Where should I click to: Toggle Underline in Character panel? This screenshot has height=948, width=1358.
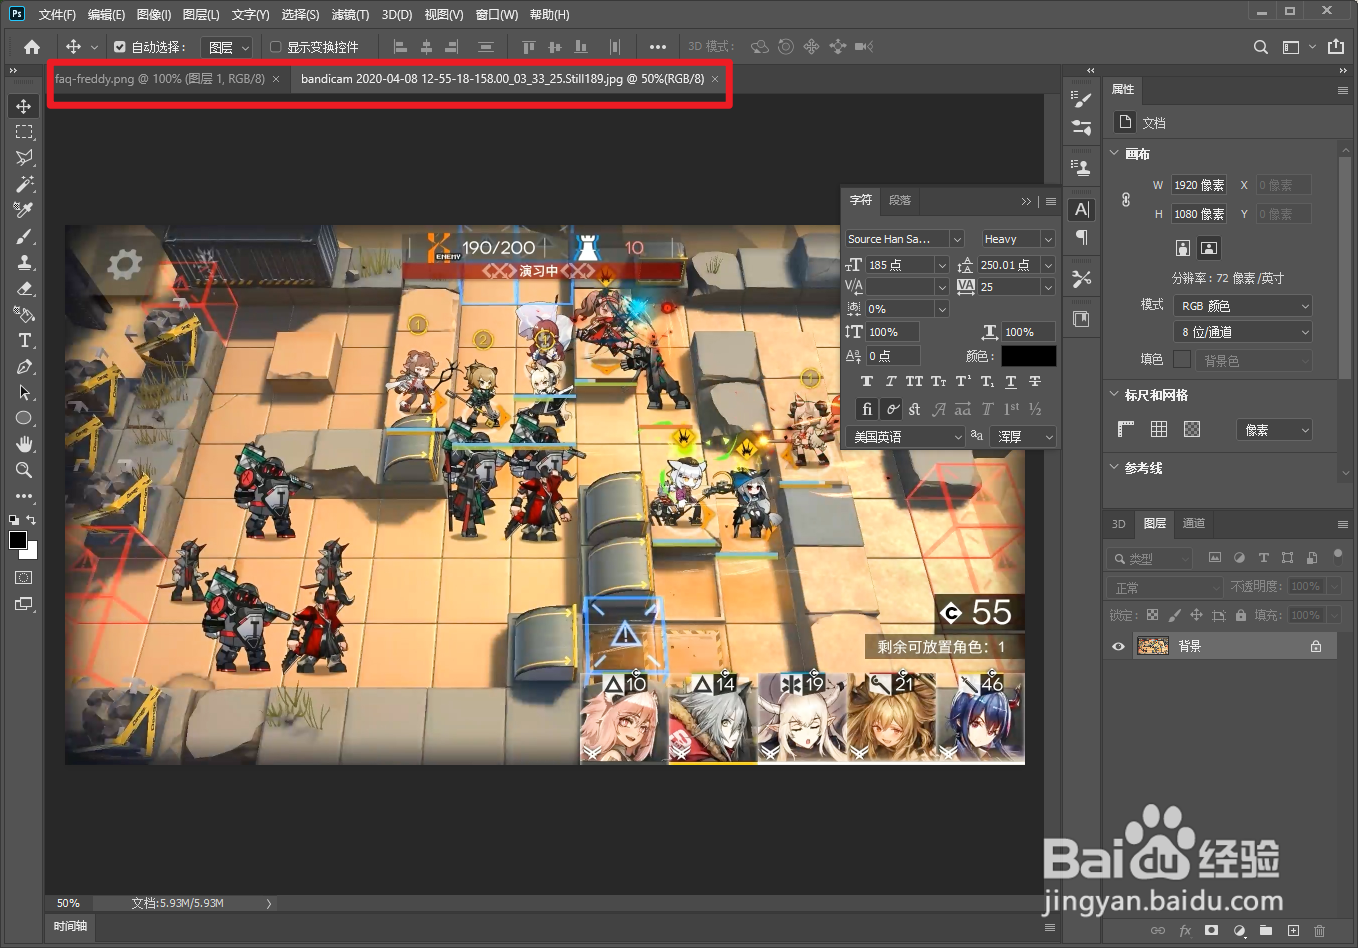(1011, 381)
